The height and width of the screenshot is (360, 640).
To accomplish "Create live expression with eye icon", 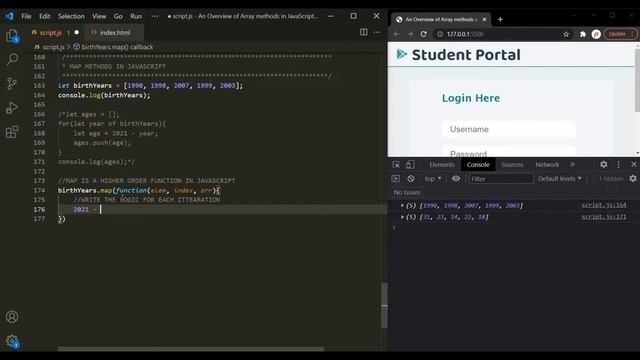I will click(x=456, y=179).
